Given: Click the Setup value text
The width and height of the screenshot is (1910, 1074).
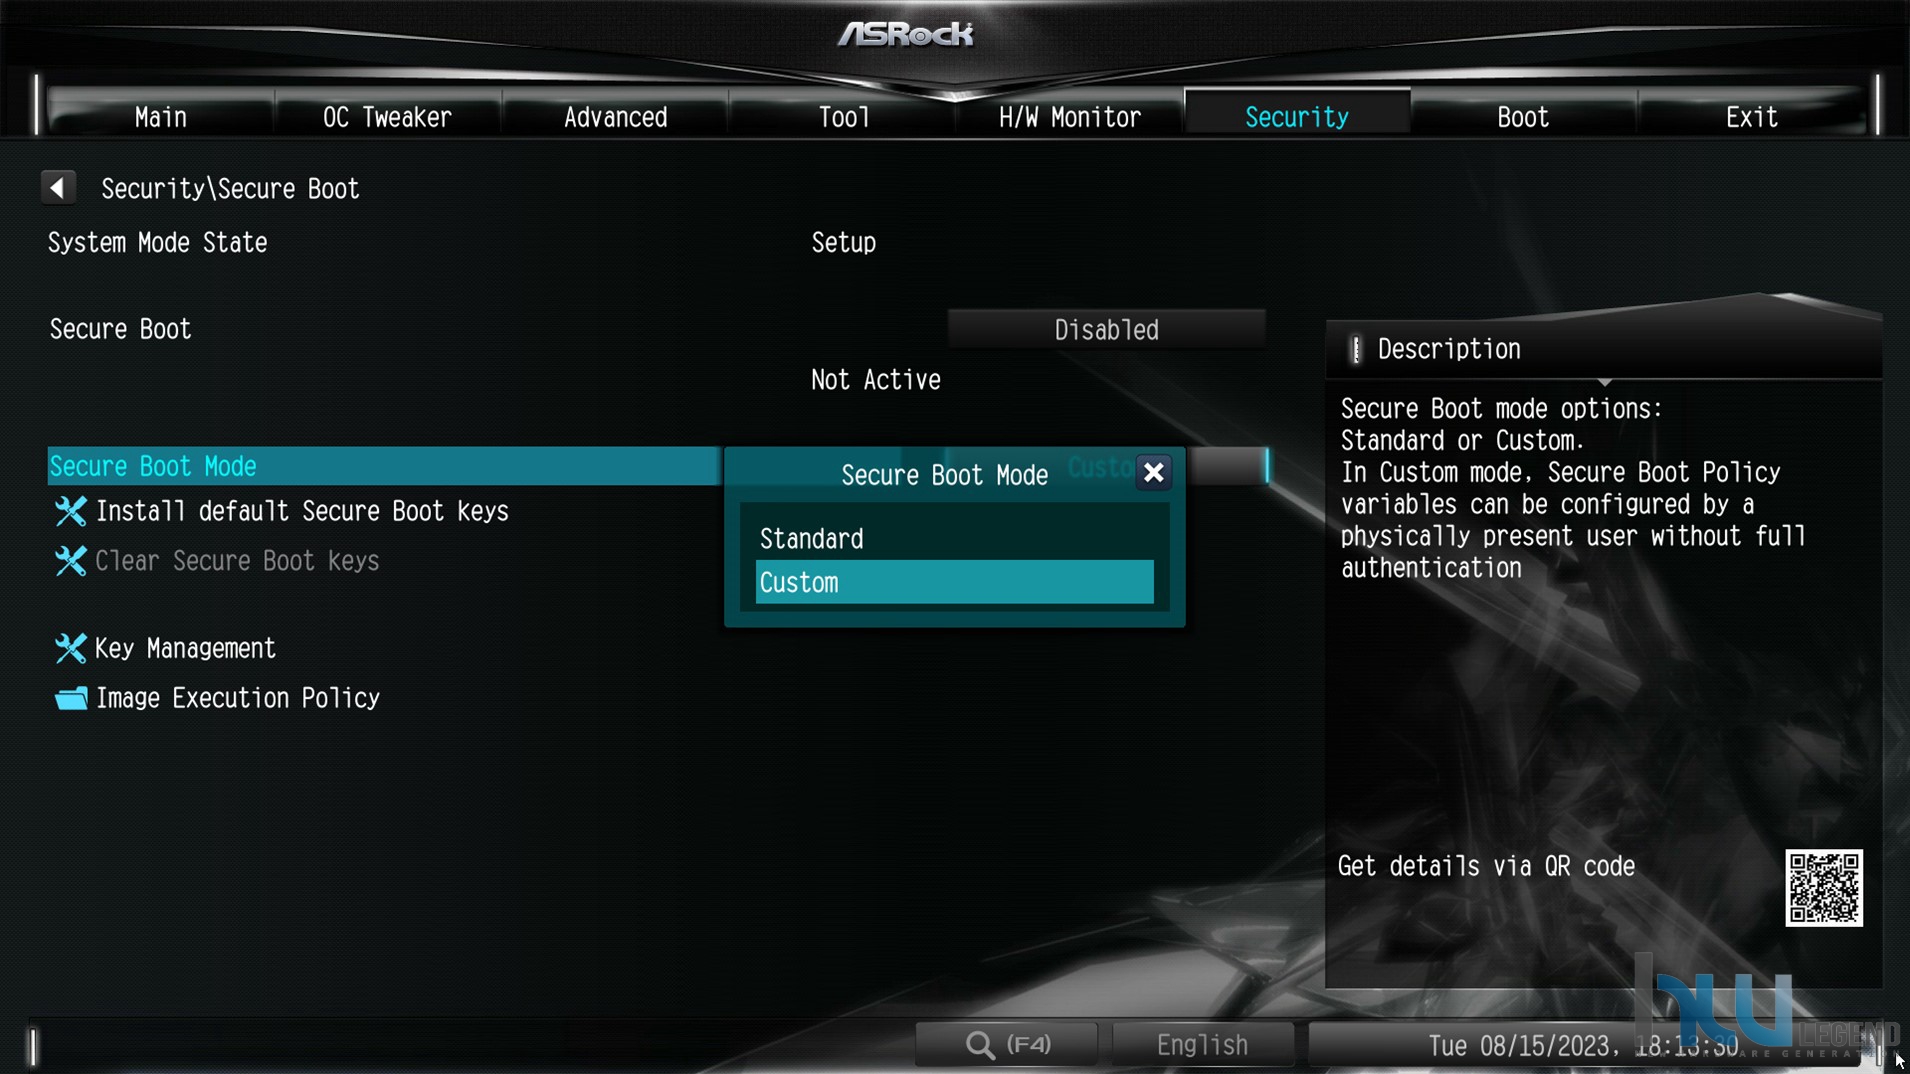Looking at the screenshot, I should pyautogui.click(x=843, y=243).
